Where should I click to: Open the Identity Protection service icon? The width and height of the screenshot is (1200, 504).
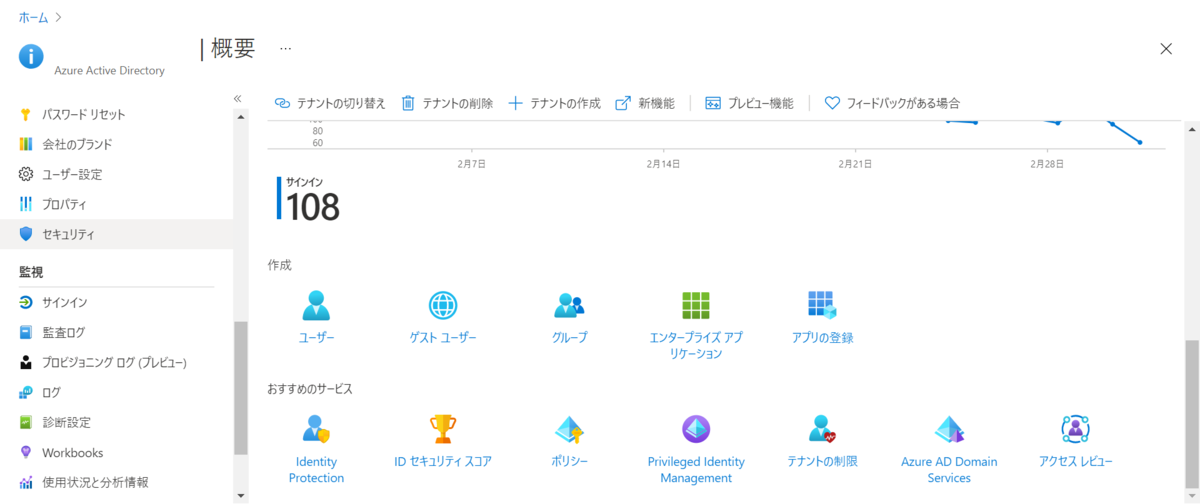[316, 430]
